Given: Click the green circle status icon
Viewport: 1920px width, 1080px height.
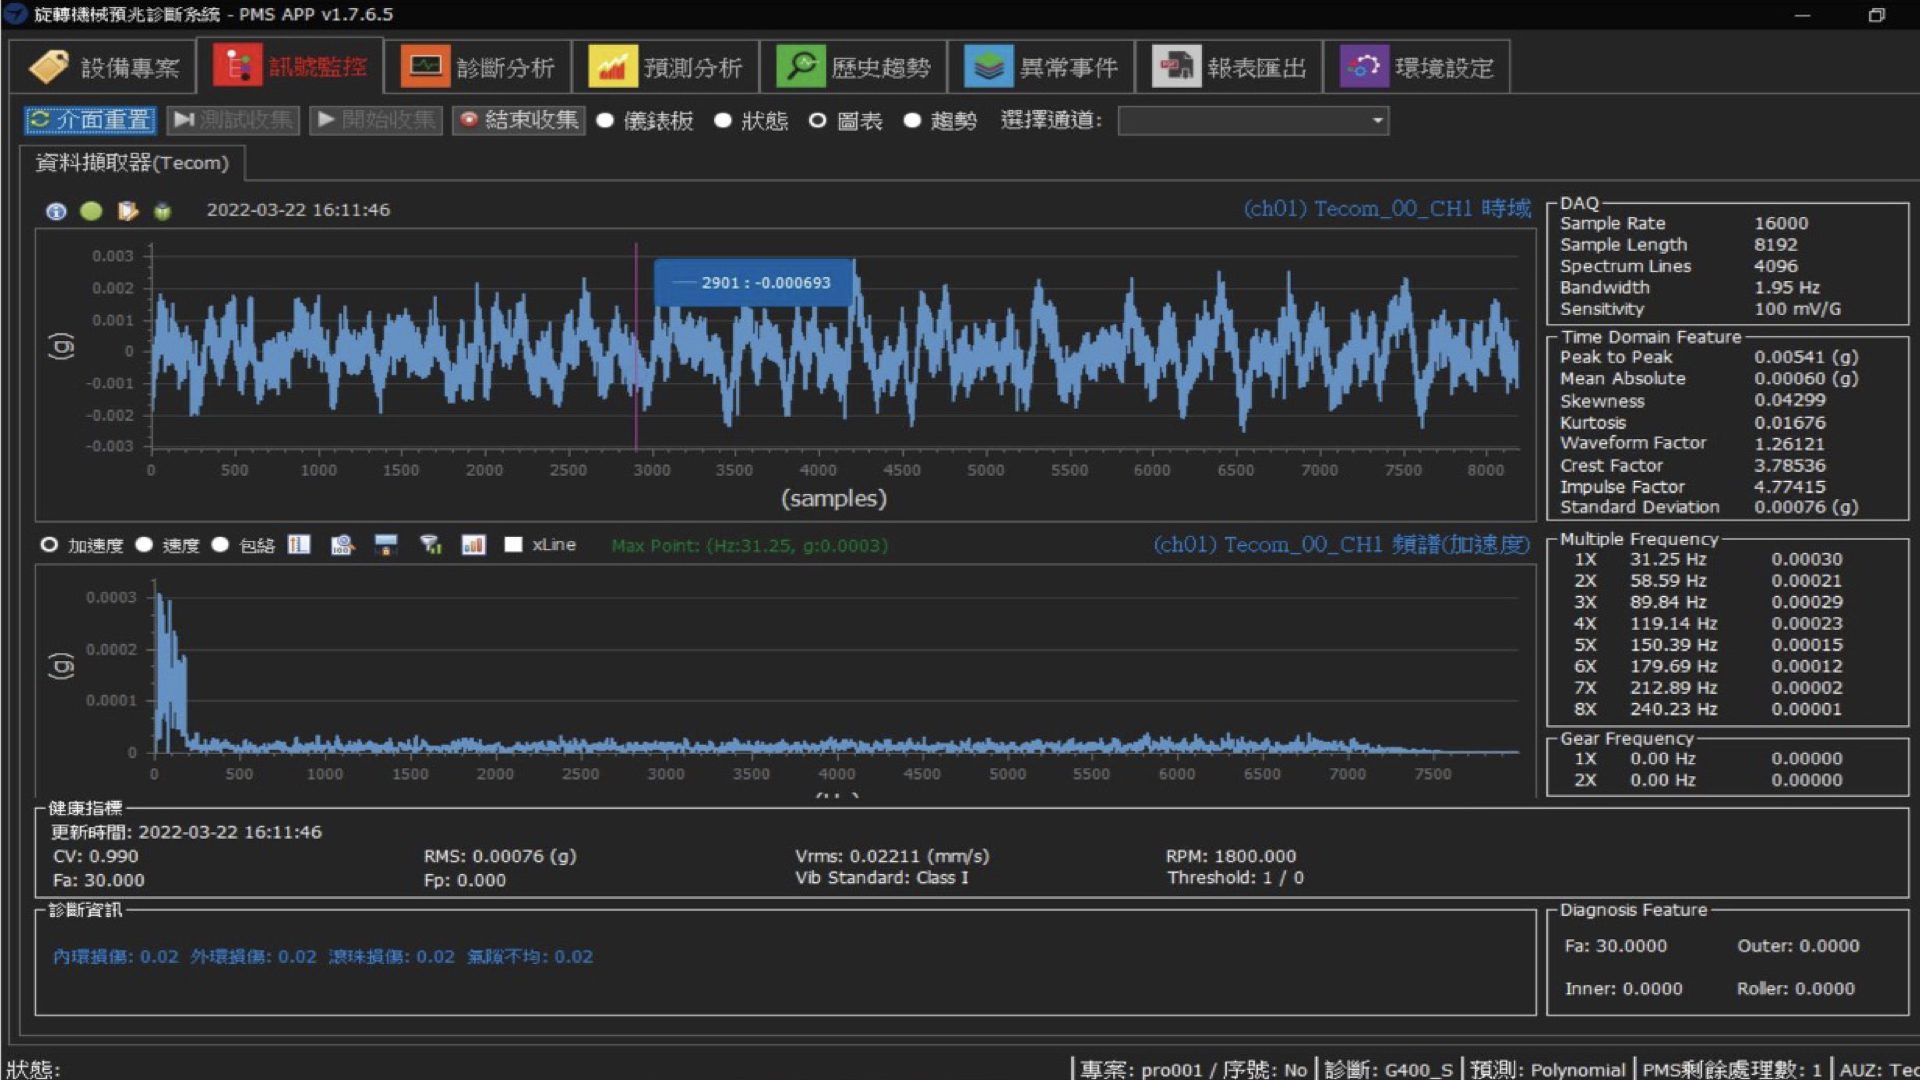Looking at the screenshot, I should (91, 211).
